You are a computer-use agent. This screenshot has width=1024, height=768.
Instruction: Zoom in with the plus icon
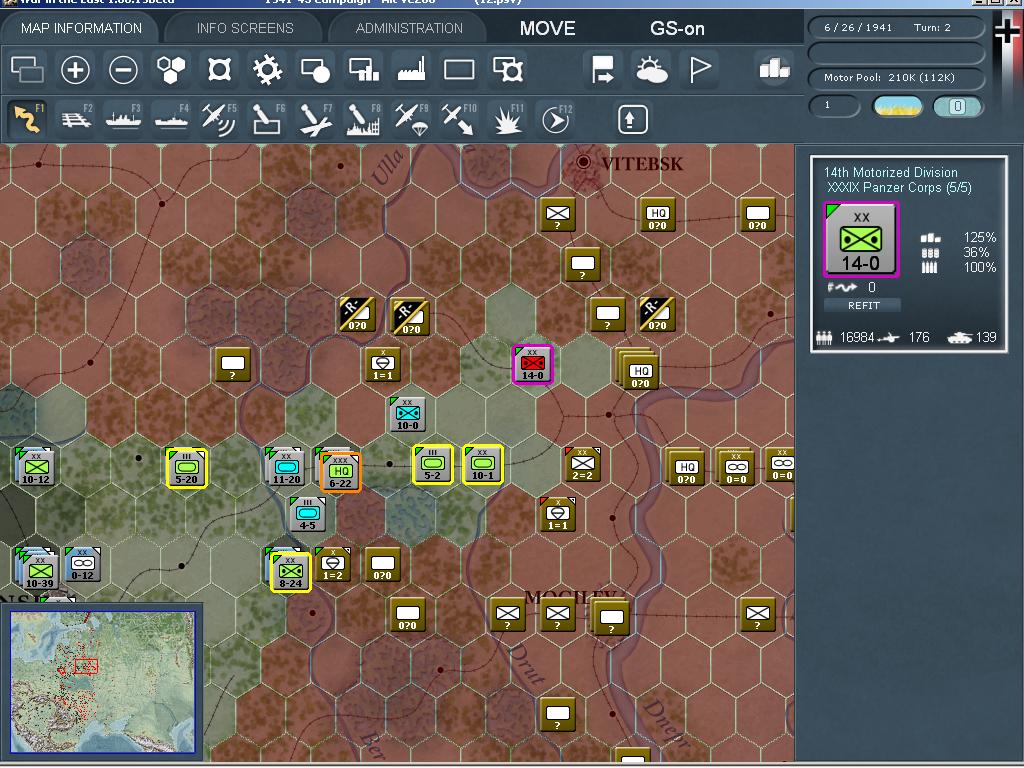click(x=75, y=69)
